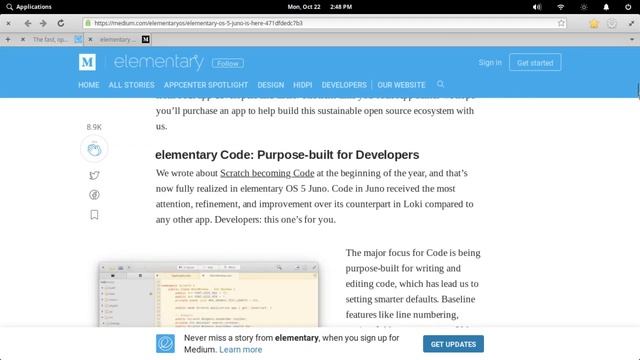Open the brightness night light indicator
The height and width of the screenshot is (360, 640).
click(584, 7)
